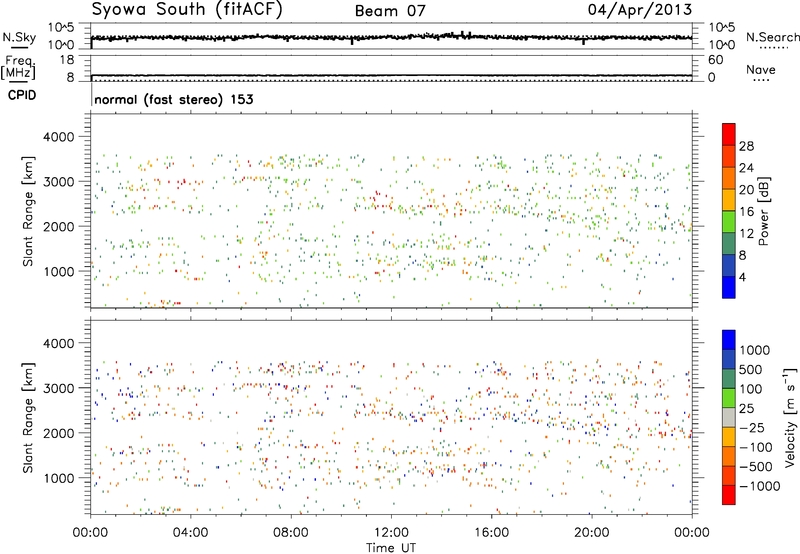The image size is (800, 554).
Task: Click the 'CPID' label
Action: [x=22, y=95]
